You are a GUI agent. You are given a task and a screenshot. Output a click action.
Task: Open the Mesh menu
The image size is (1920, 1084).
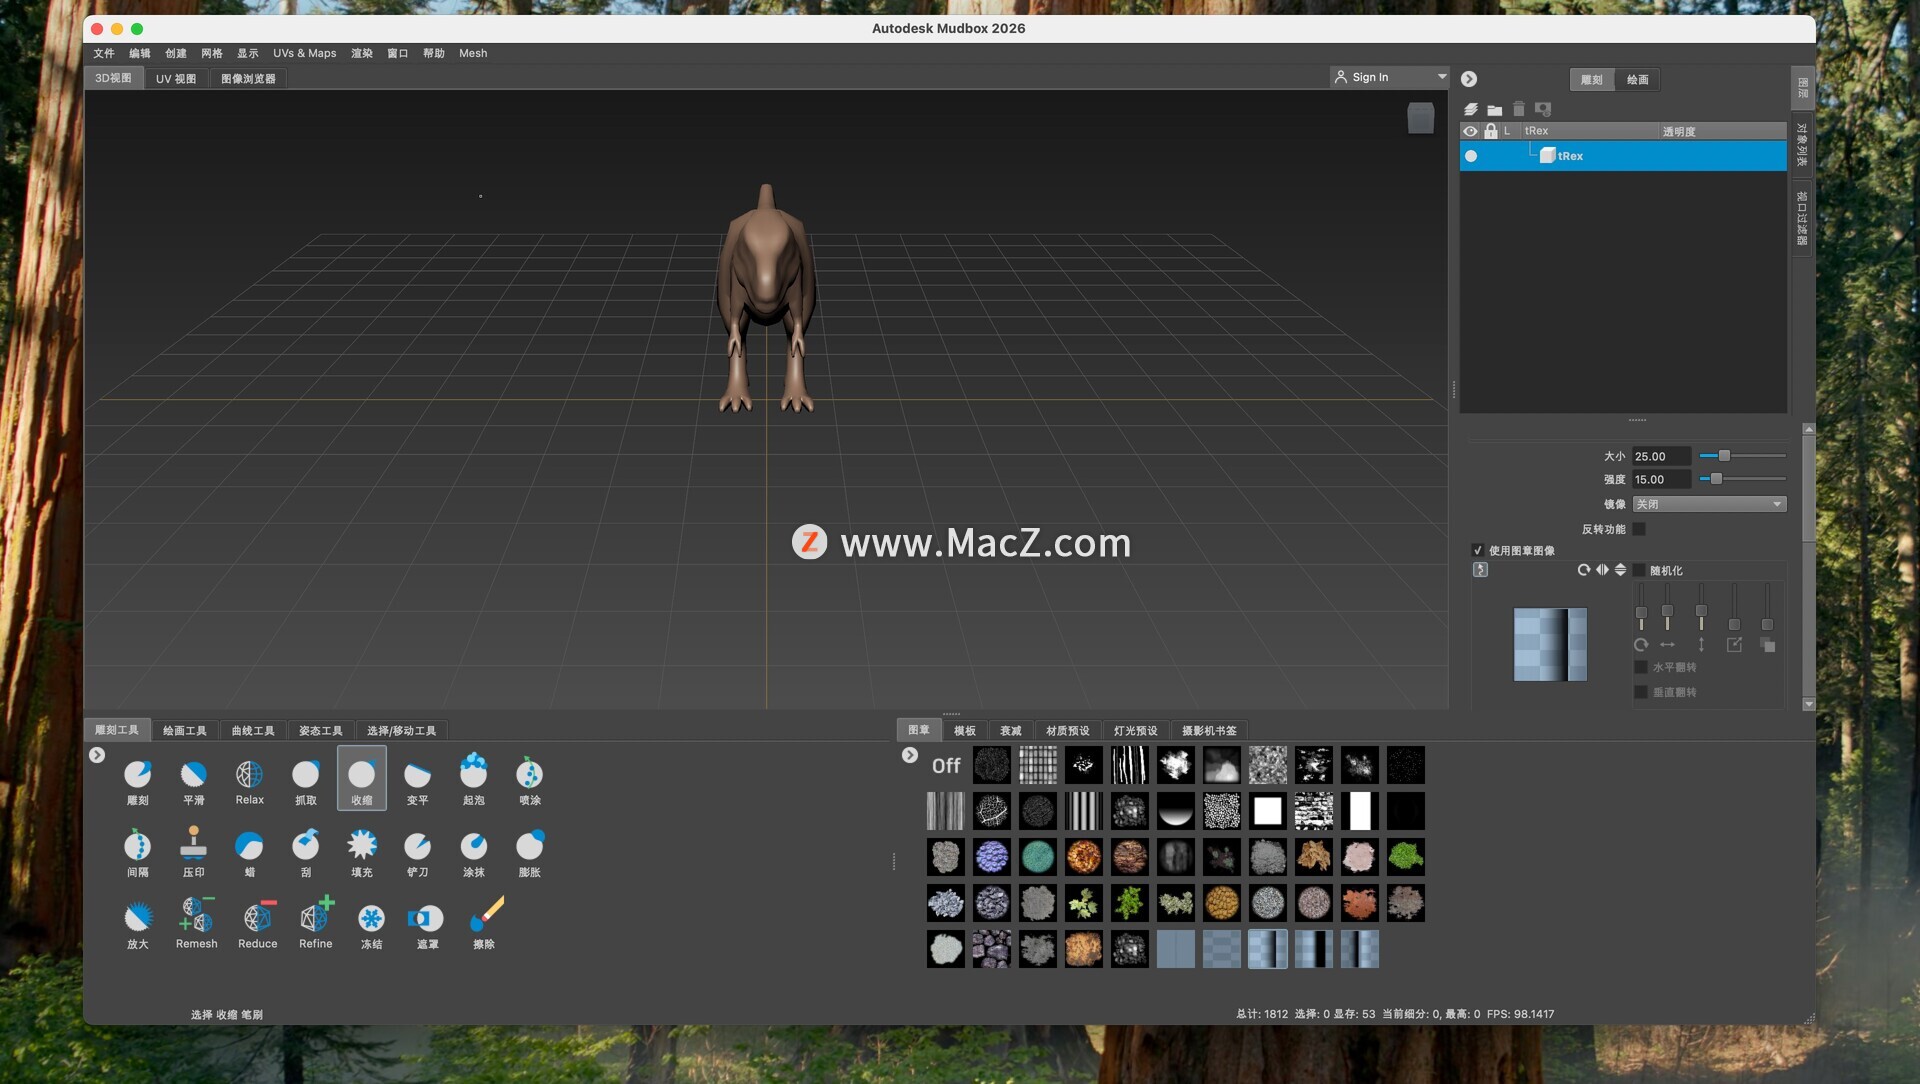coord(473,53)
